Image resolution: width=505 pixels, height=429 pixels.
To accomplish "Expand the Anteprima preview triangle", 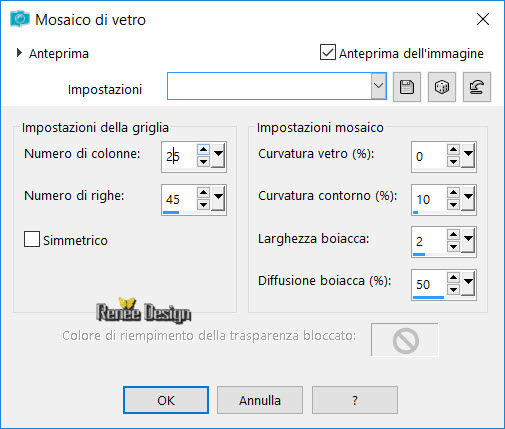I will [19, 53].
